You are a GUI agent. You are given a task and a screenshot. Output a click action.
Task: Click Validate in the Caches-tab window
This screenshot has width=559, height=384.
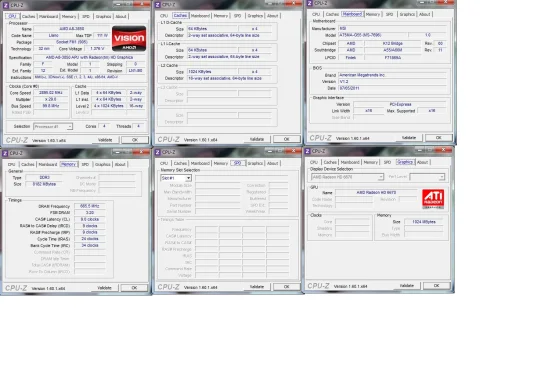(257, 139)
